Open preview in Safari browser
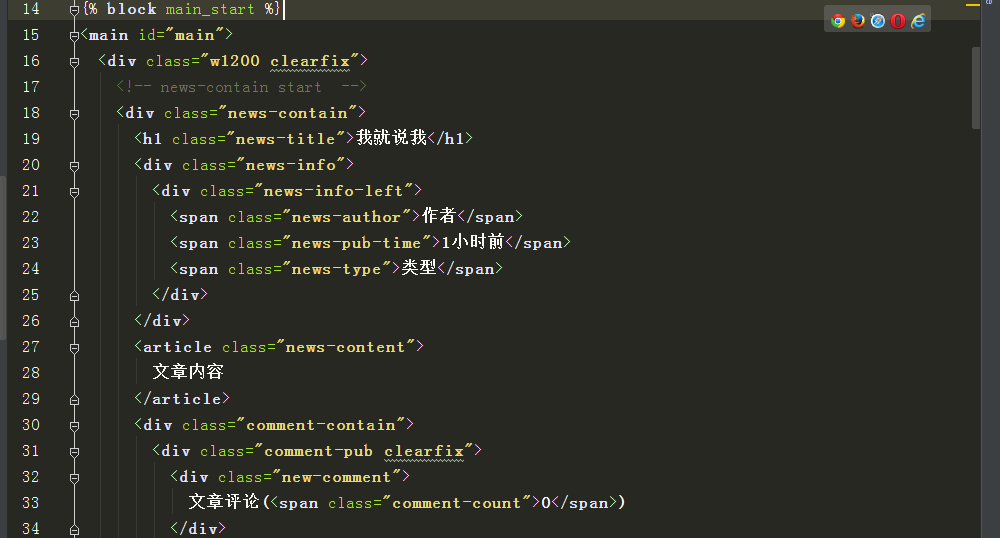Viewport: 1000px width, 538px height. (878, 21)
